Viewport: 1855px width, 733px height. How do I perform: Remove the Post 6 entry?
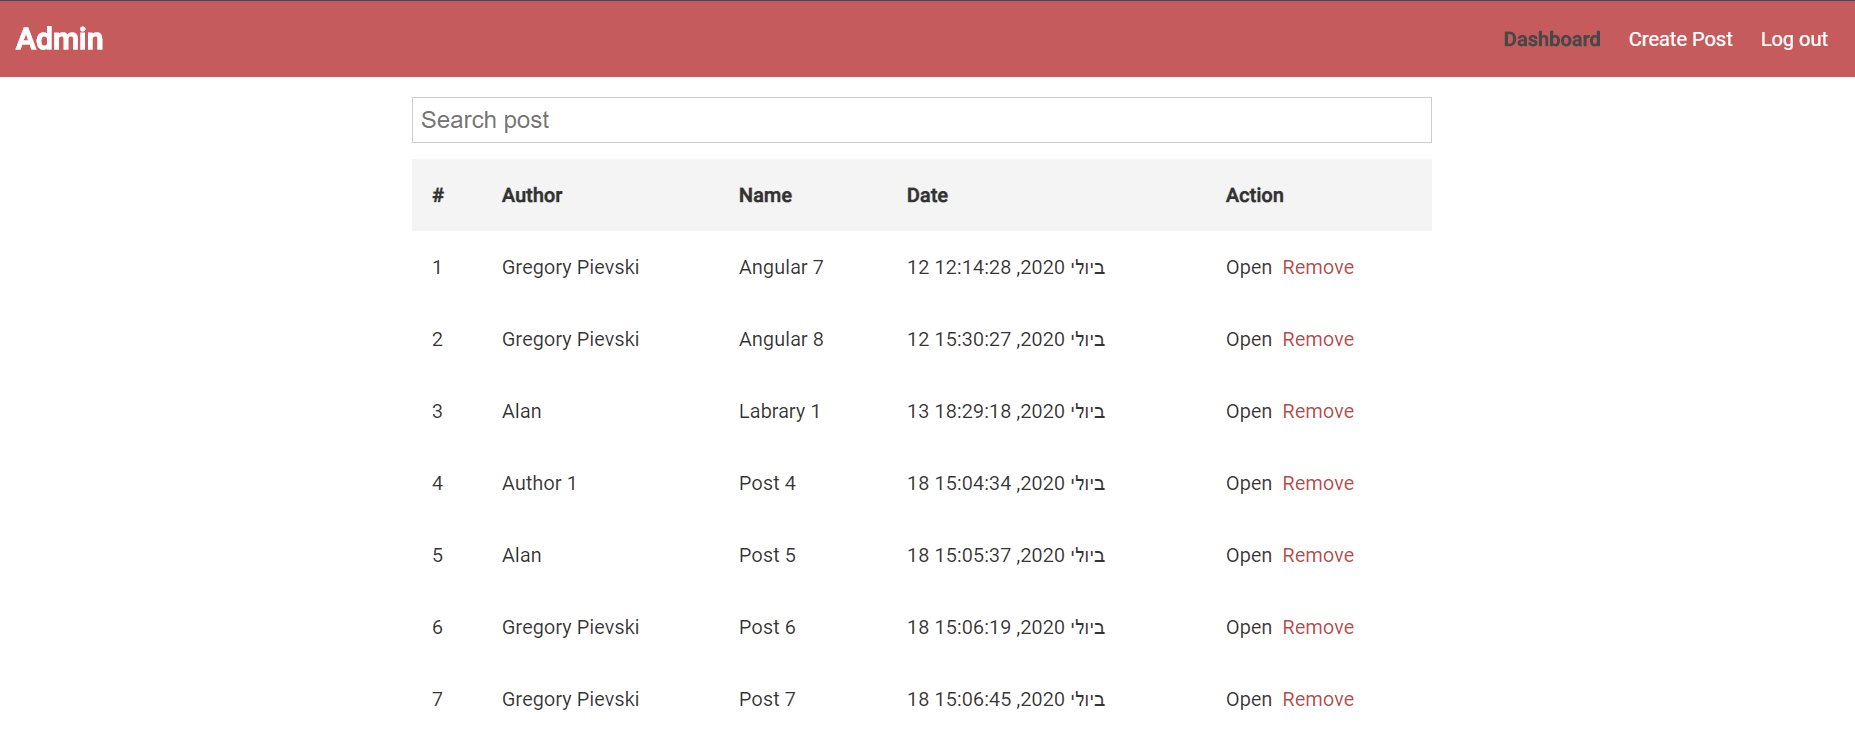1317,627
